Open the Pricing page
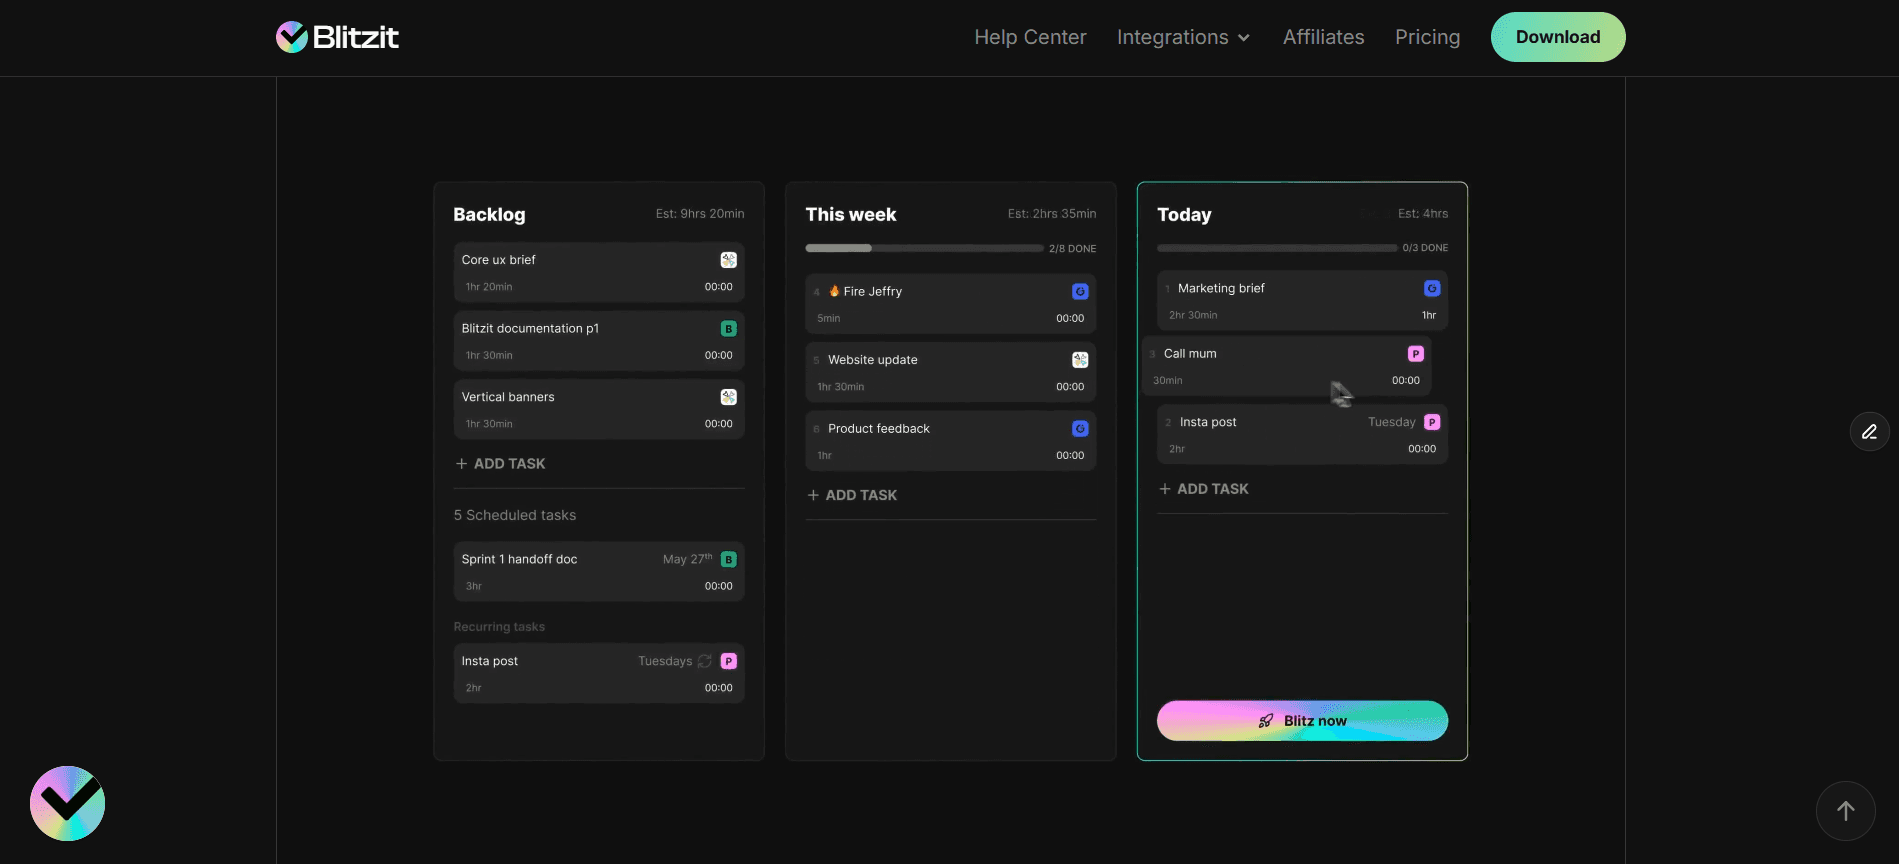The image size is (1899, 864). (1427, 37)
